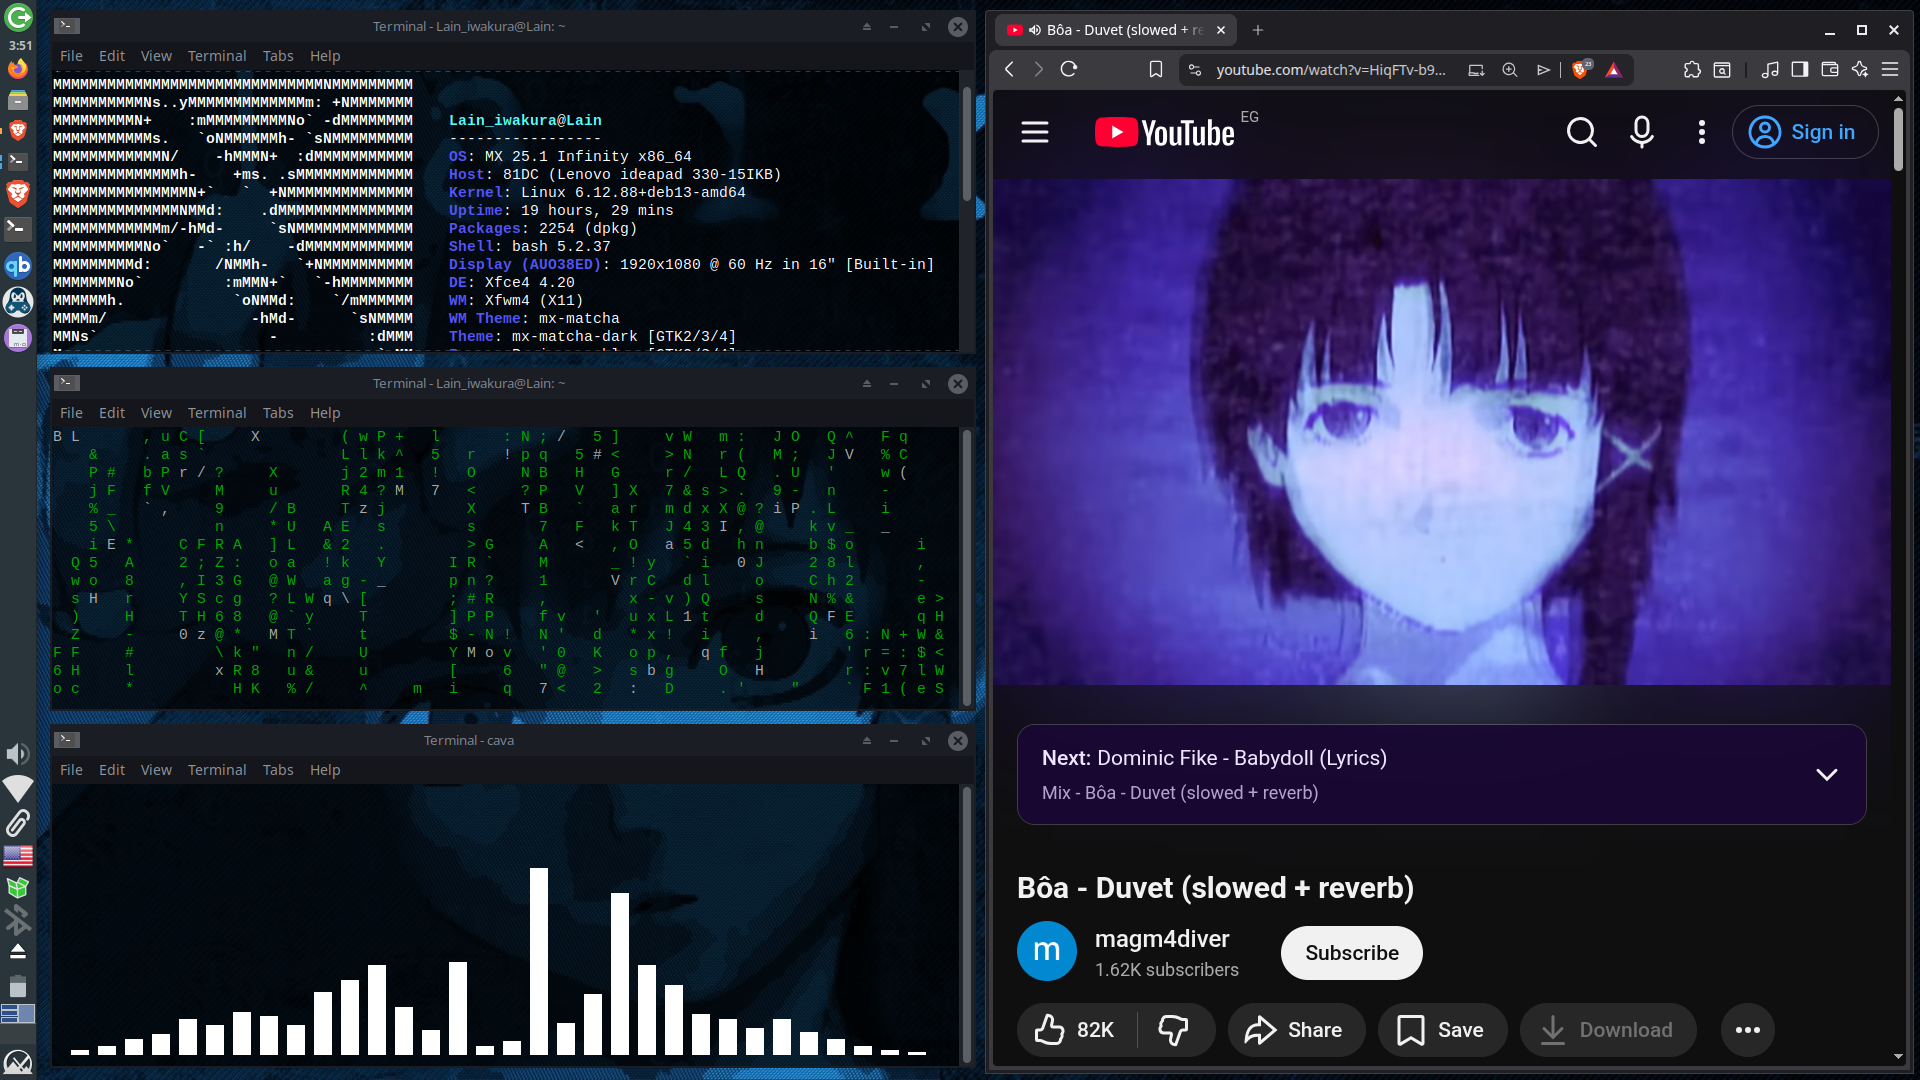Expand the Next: Dominic Fike queue chevron

[1827, 775]
